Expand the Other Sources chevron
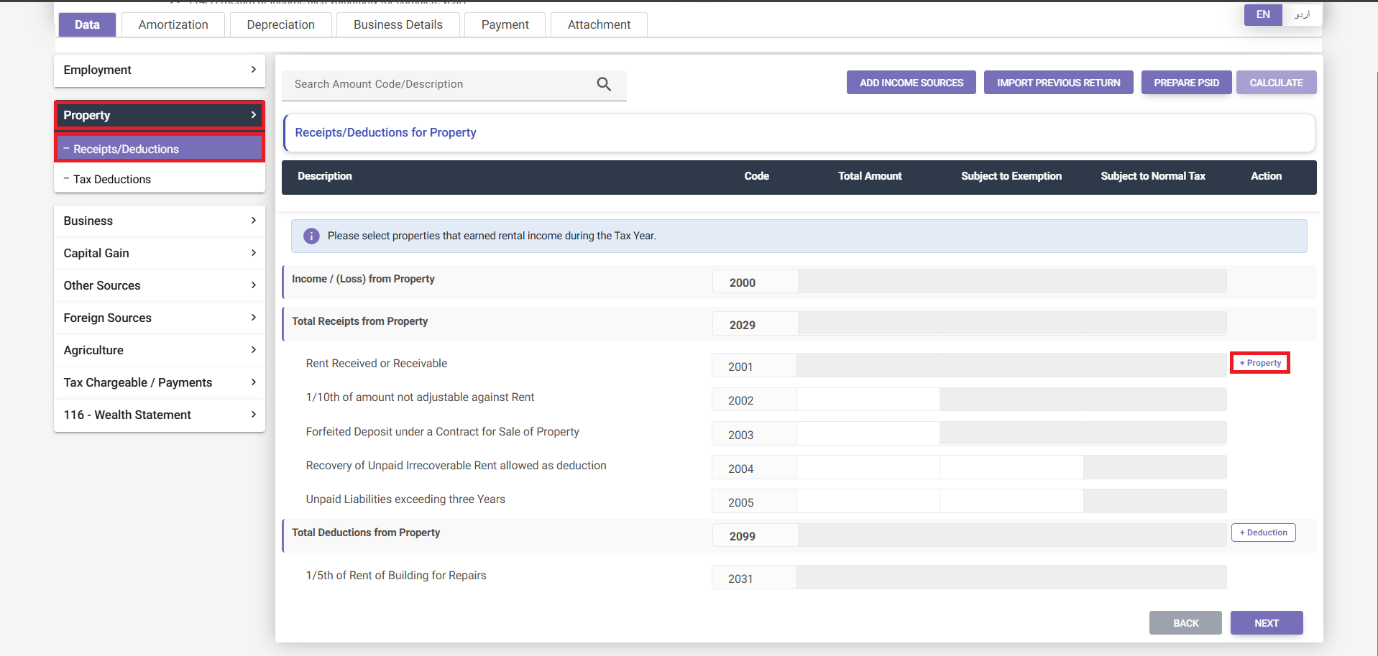This screenshot has width=1378, height=656. [253, 285]
